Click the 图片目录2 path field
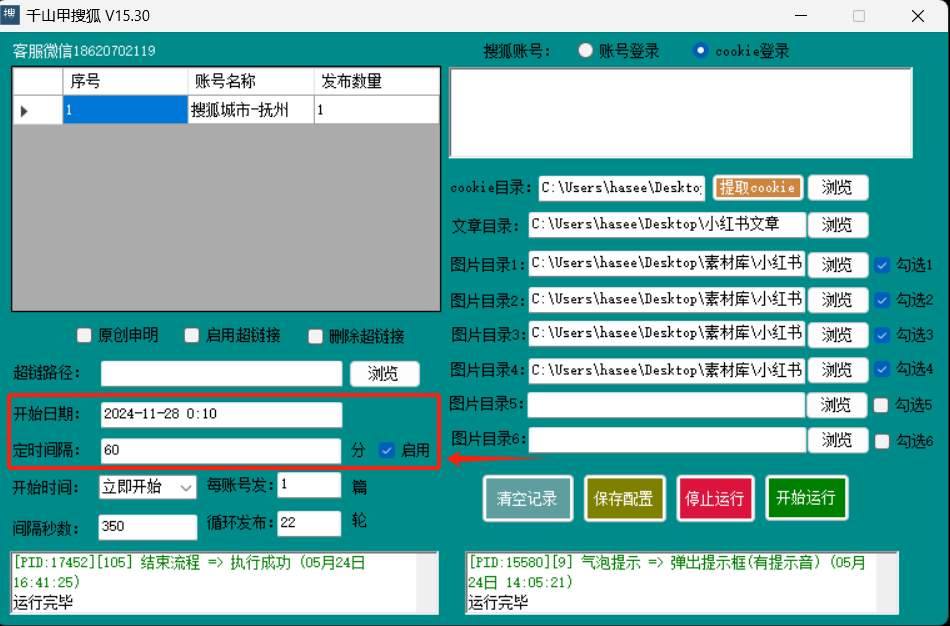 [667, 299]
